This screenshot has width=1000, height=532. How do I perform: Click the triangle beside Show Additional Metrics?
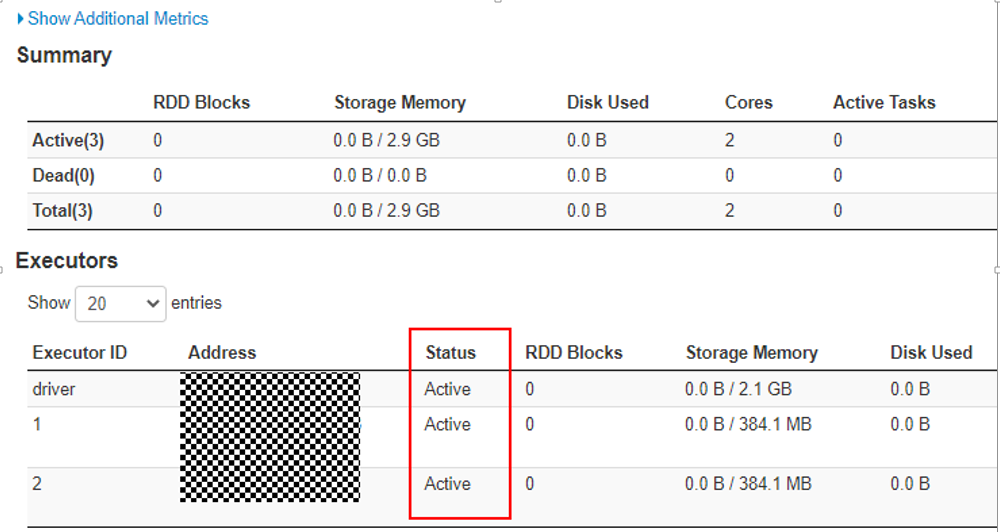tap(21, 18)
